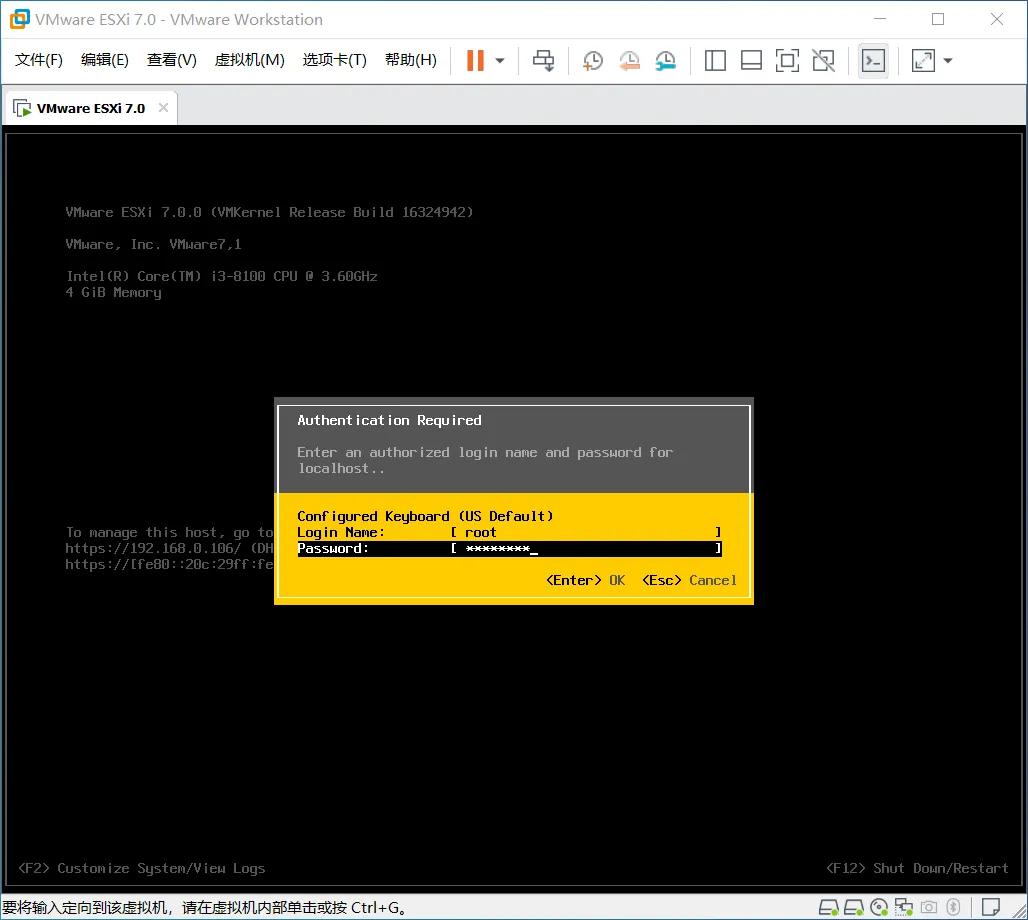Minimize the VMware Workstation window

pos(880,19)
